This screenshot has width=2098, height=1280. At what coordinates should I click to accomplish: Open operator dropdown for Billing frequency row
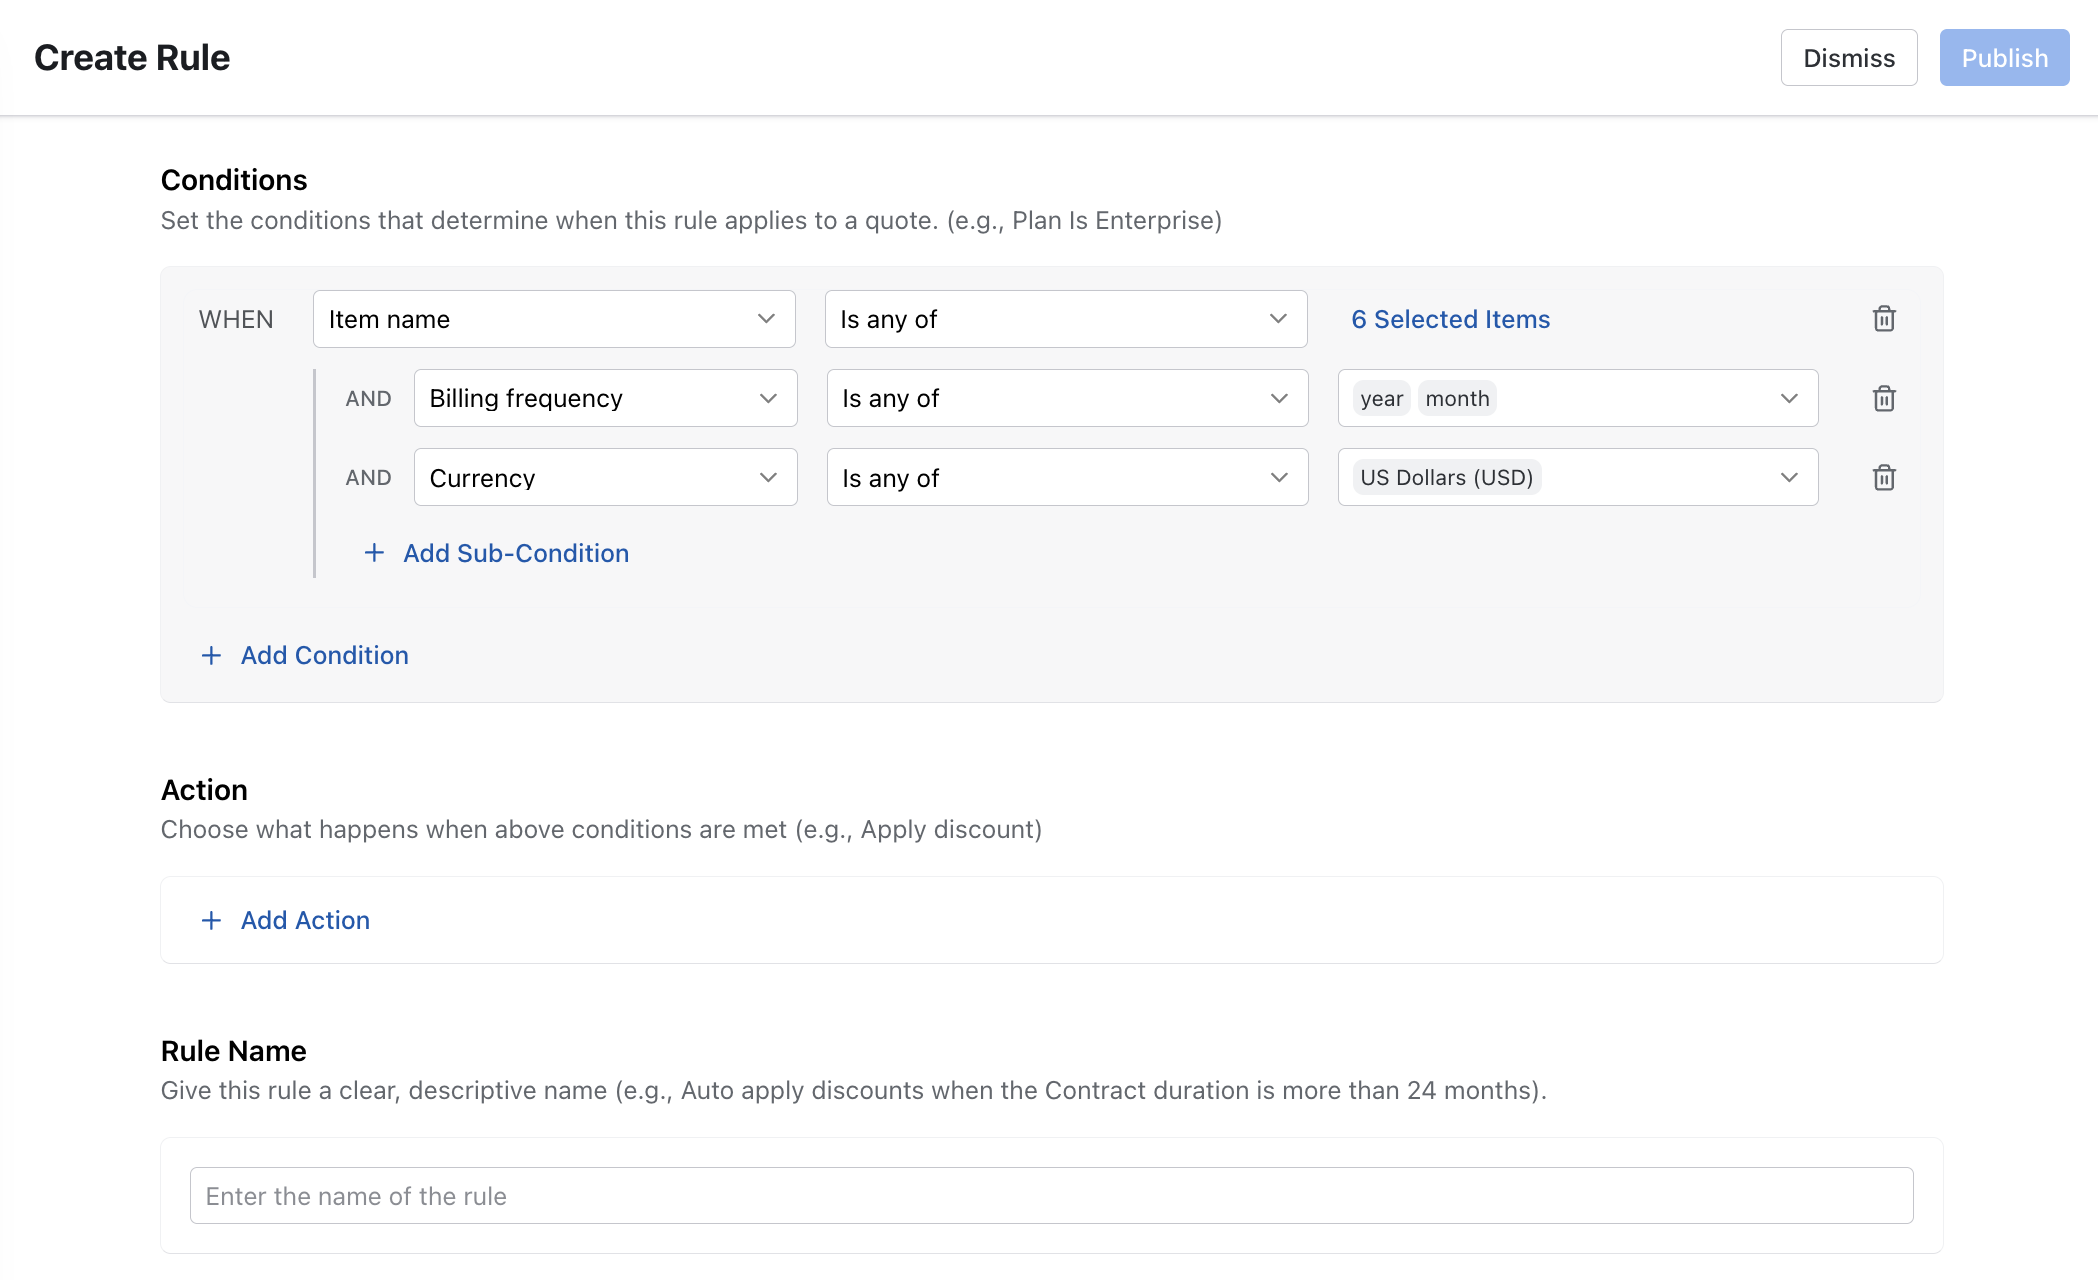(1066, 398)
